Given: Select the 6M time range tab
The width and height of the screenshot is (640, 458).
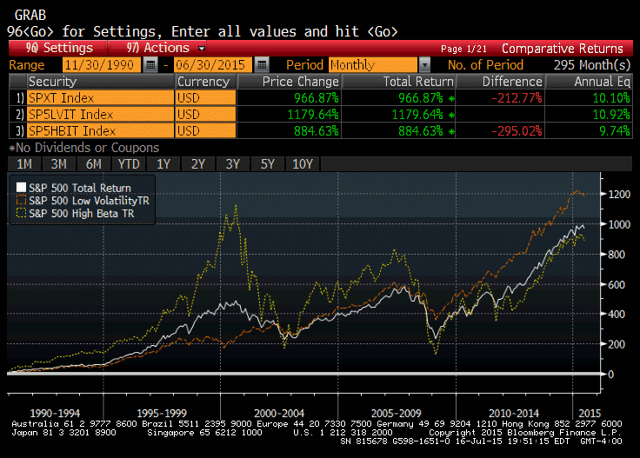Looking at the screenshot, I should 93,164.
